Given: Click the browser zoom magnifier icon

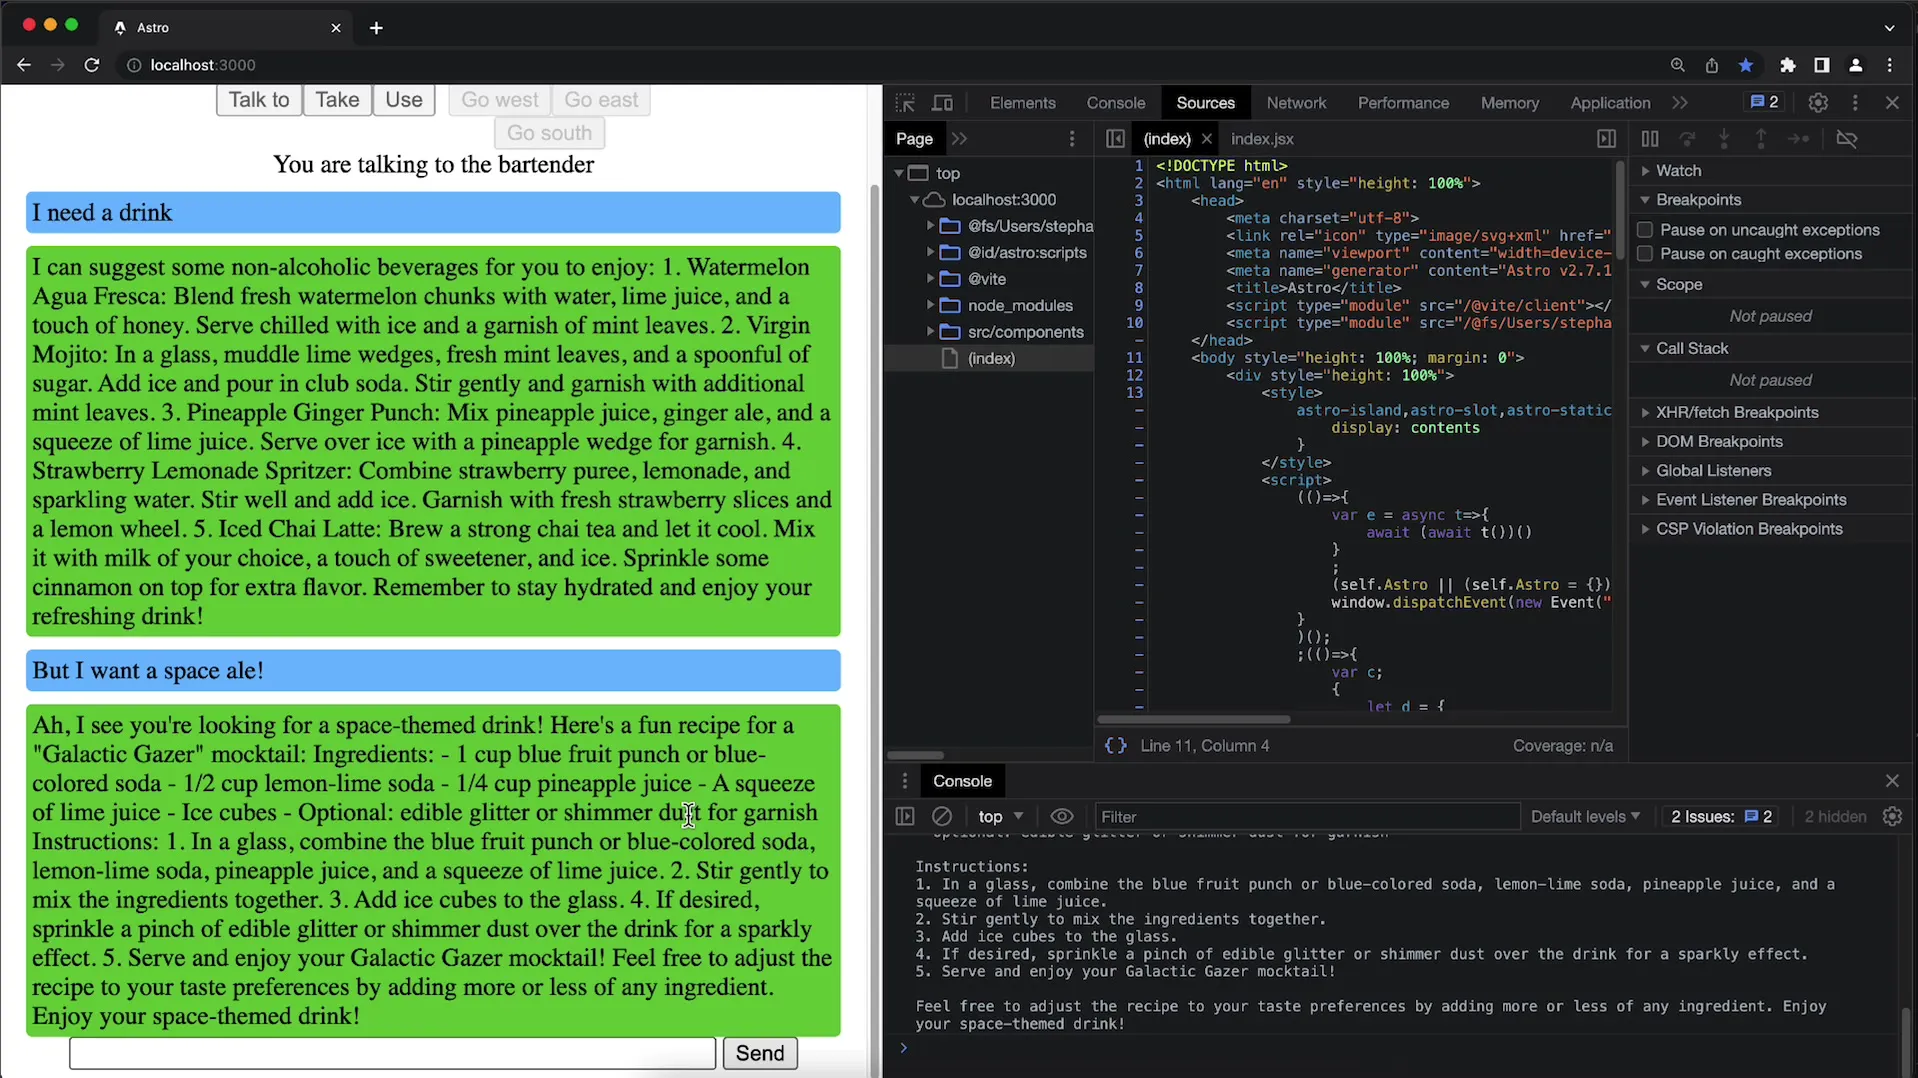Looking at the screenshot, I should tap(1678, 65).
